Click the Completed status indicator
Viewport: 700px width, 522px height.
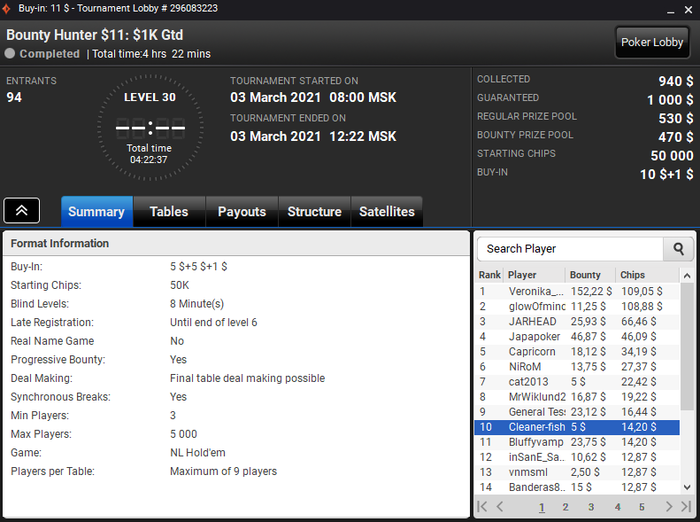click(42, 54)
